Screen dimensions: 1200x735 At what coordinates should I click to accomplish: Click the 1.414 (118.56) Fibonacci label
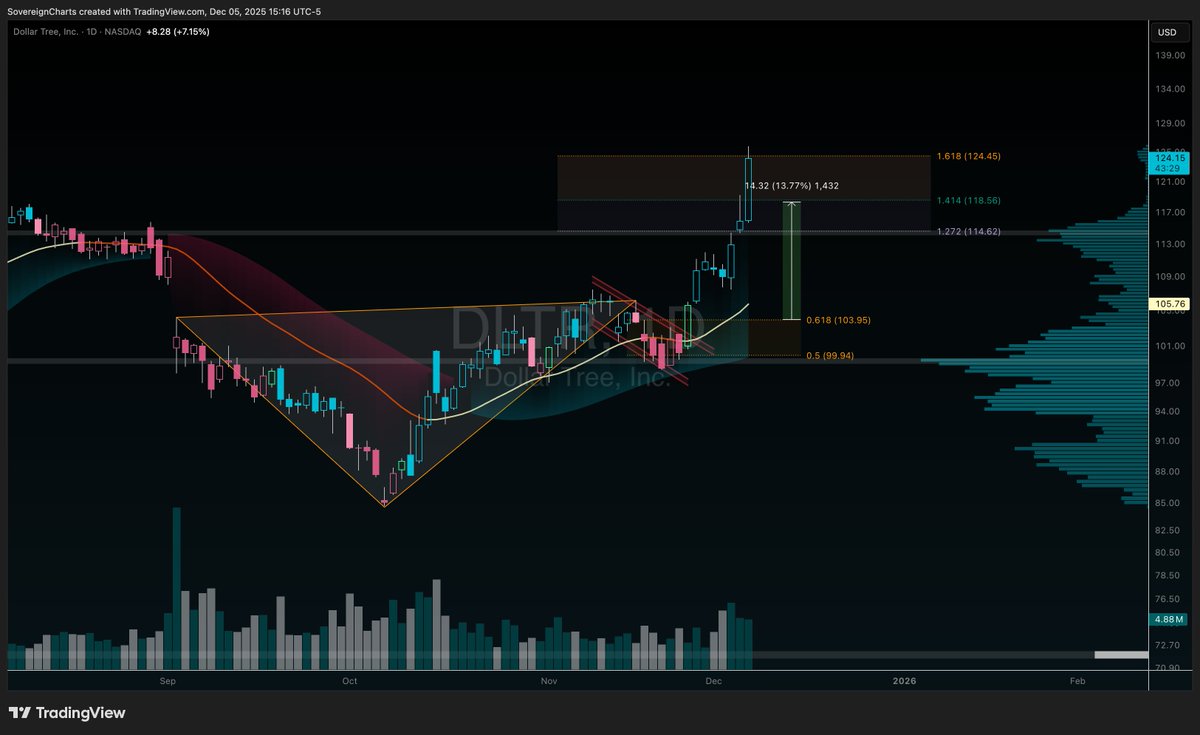tap(969, 200)
